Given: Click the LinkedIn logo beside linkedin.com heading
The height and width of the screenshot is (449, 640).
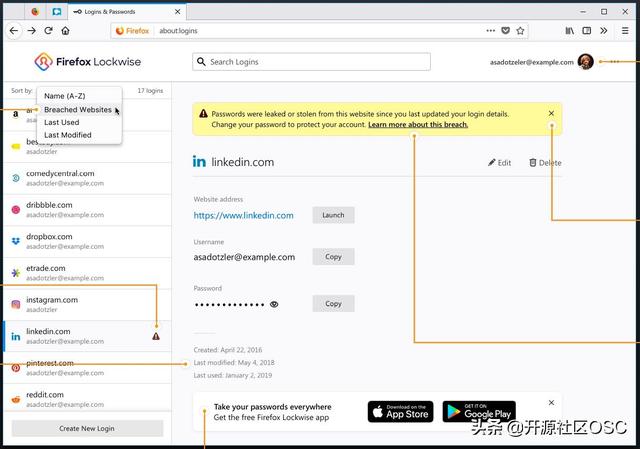Looking at the screenshot, I should pos(199,162).
